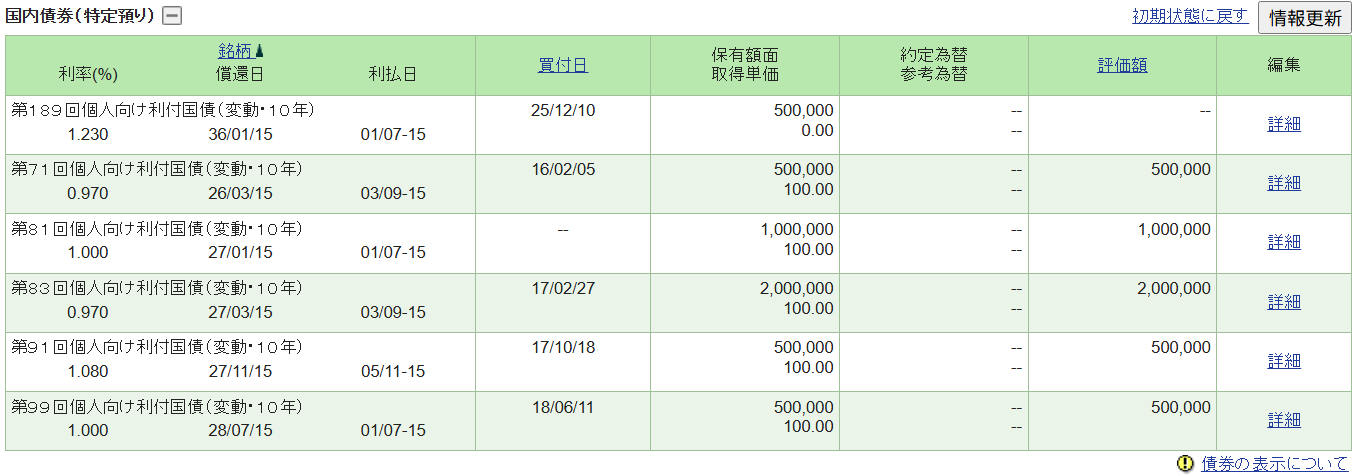Open 詳細 for the 第83回 bond
This screenshot has height=476, width=1355.
click(x=1284, y=302)
